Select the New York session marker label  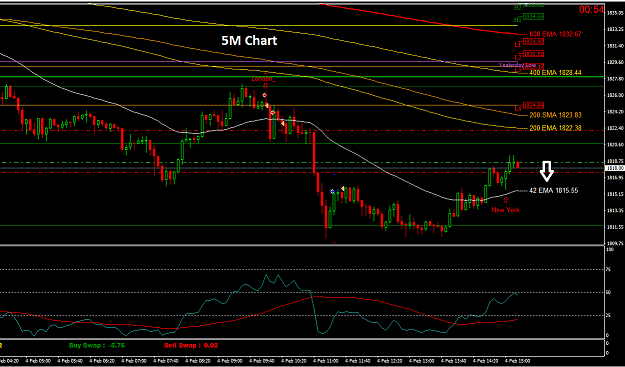[505, 210]
